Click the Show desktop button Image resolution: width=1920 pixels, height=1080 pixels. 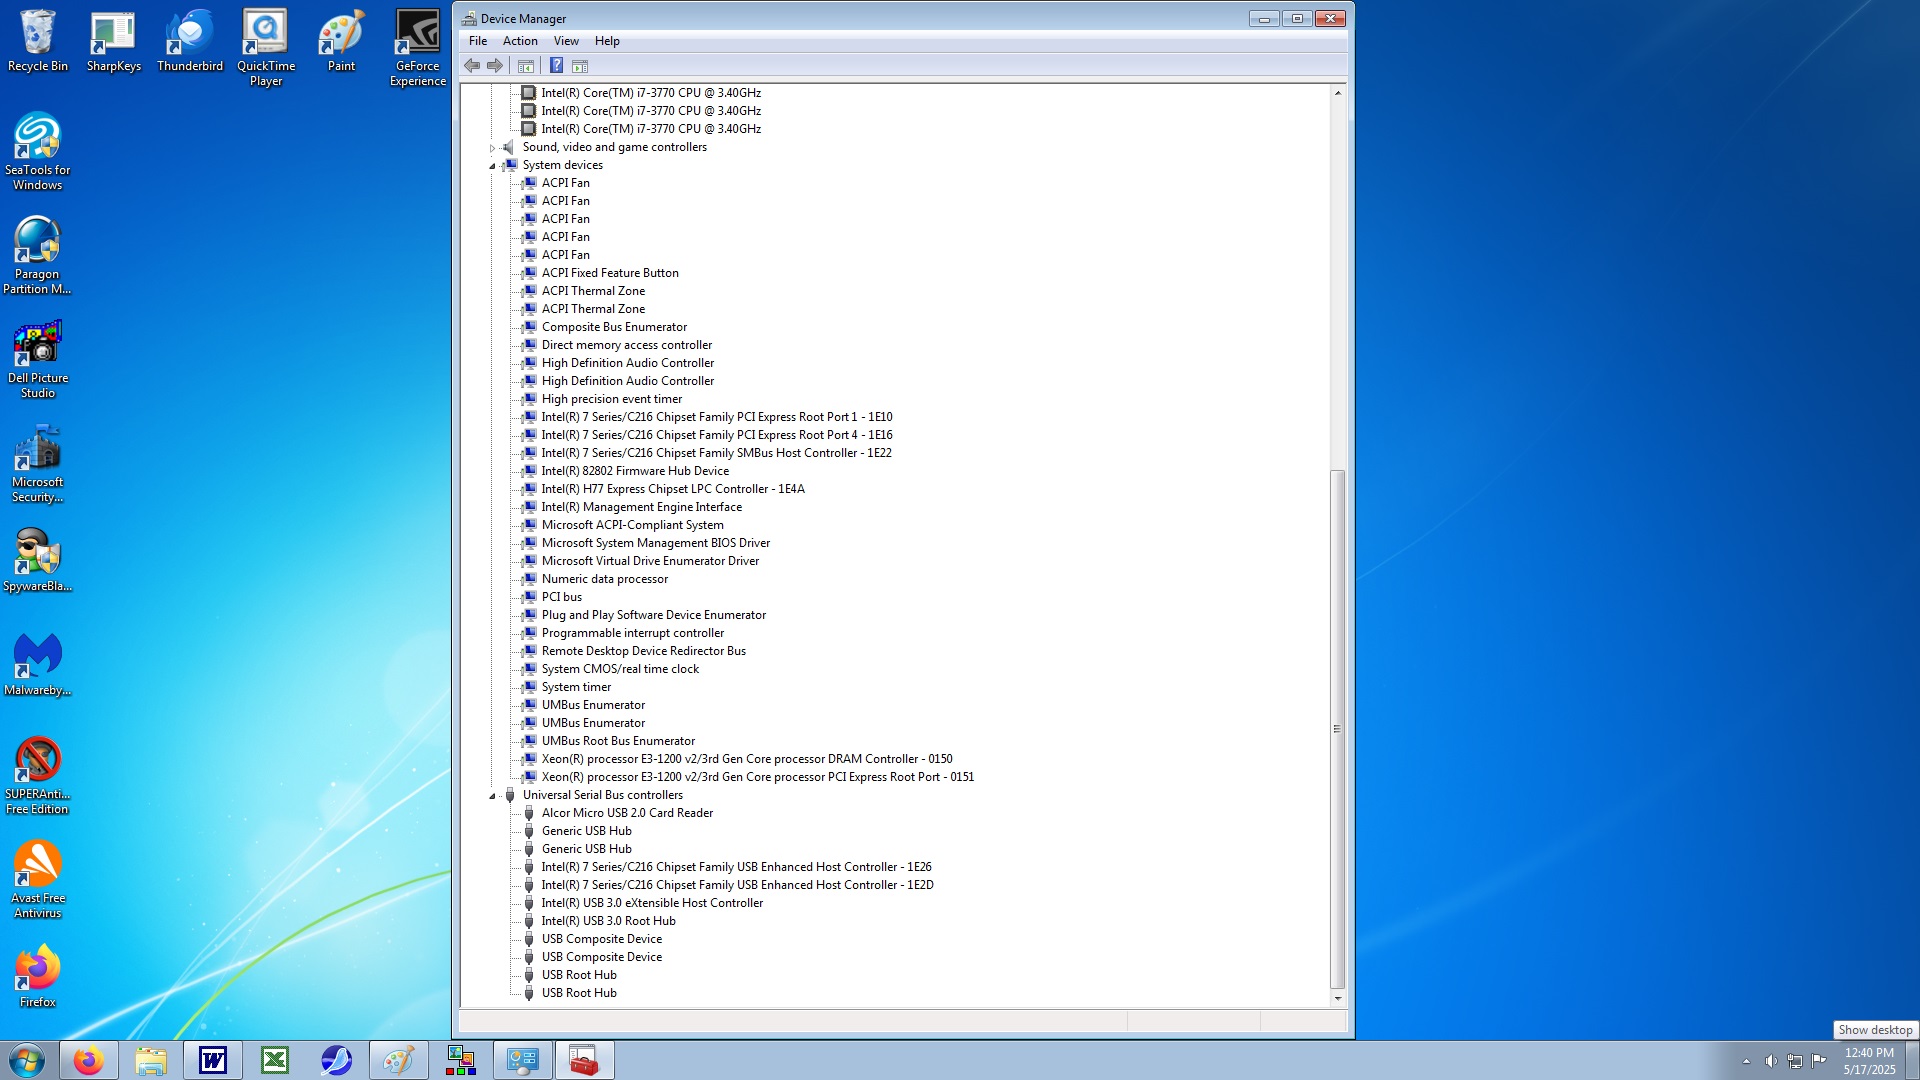[x=1913, y=1060]
